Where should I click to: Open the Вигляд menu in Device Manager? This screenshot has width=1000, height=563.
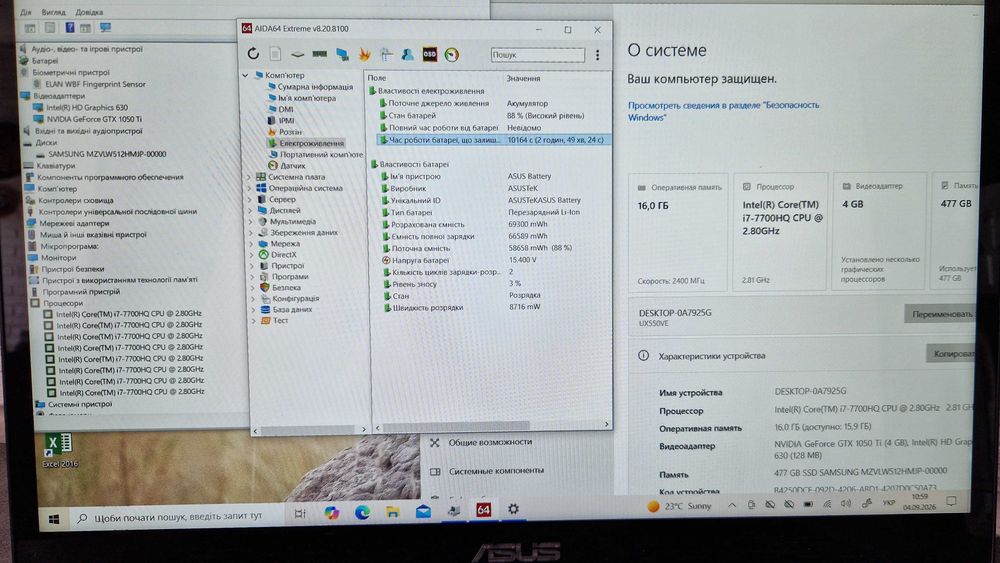point(54,12)
